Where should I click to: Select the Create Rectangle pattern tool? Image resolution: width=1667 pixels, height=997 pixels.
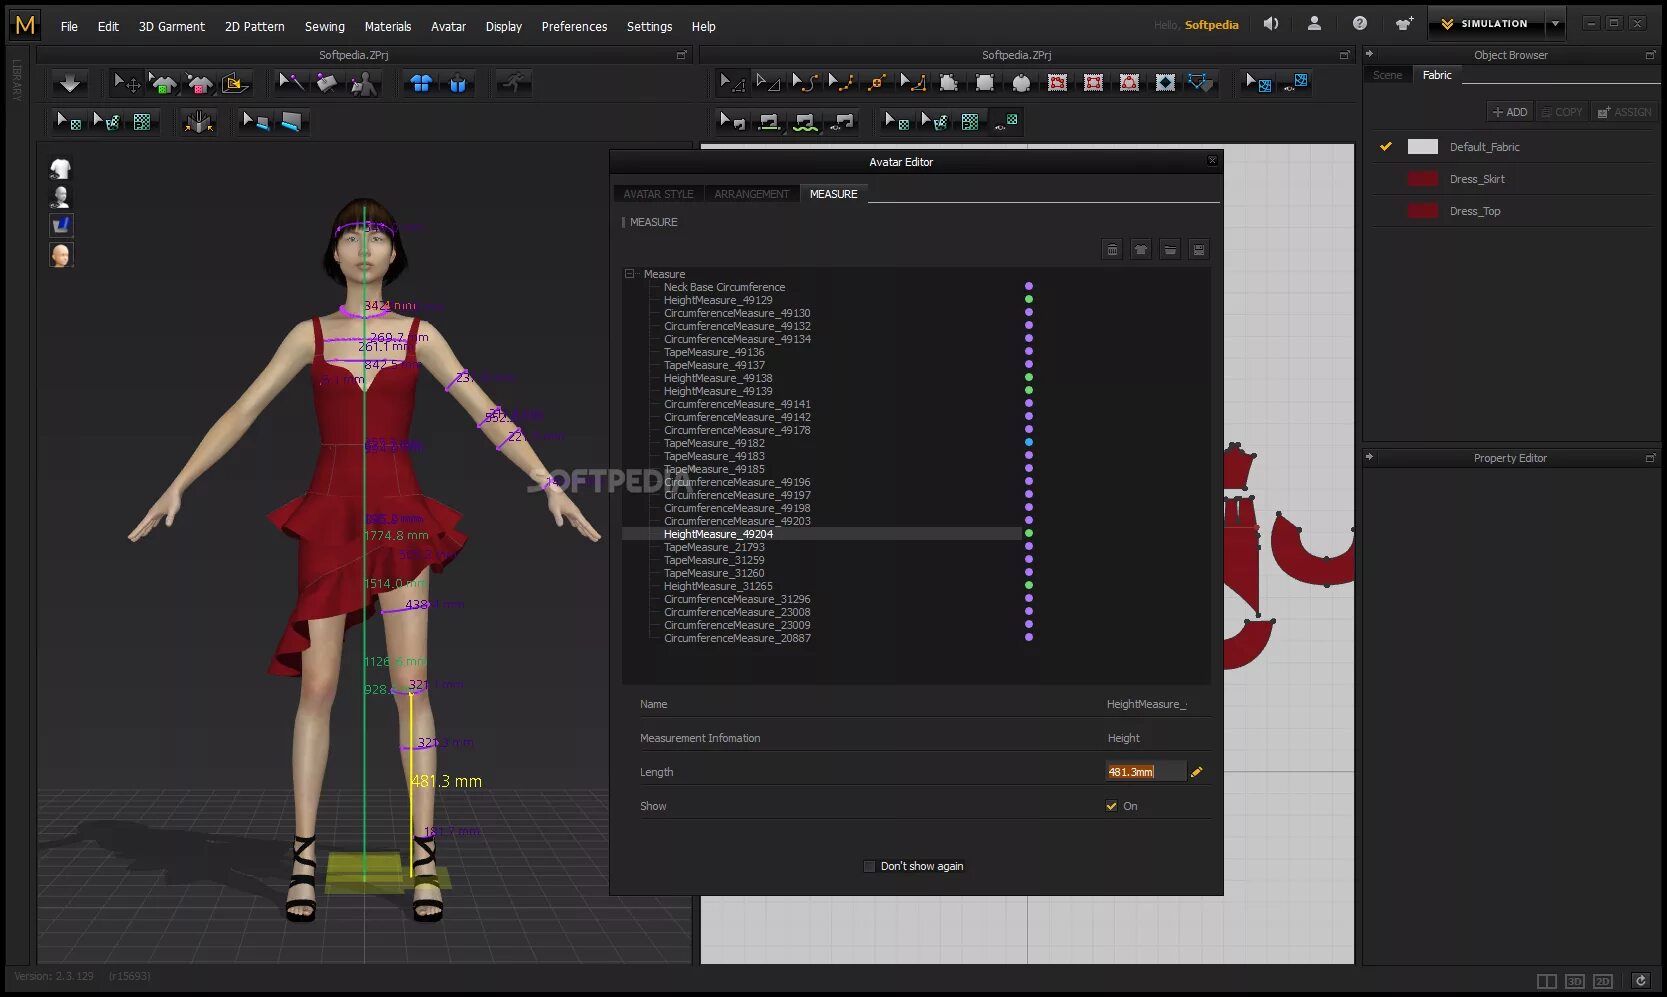tap(985, 83)
